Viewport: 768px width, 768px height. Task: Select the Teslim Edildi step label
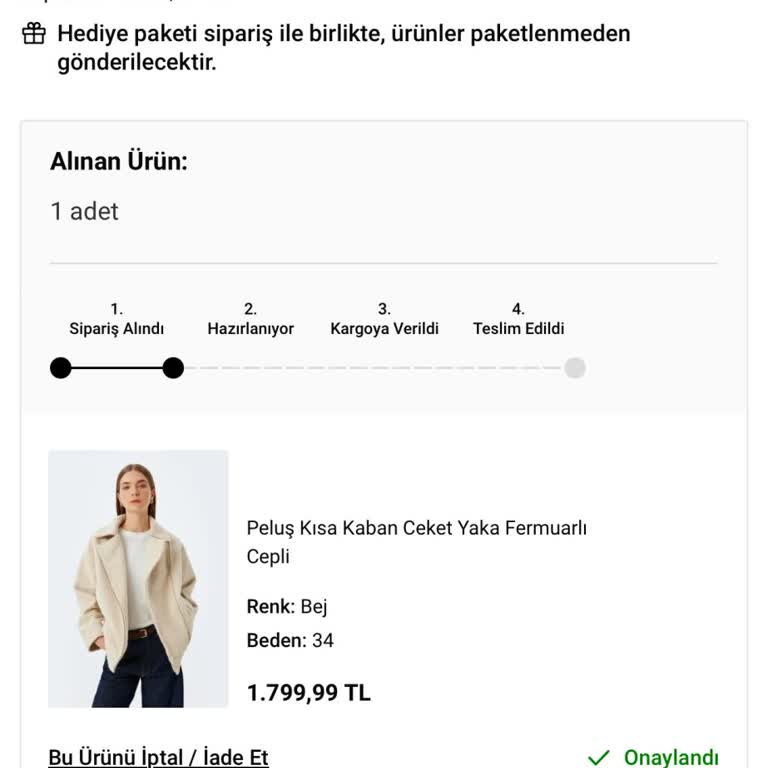pos(518,328)
